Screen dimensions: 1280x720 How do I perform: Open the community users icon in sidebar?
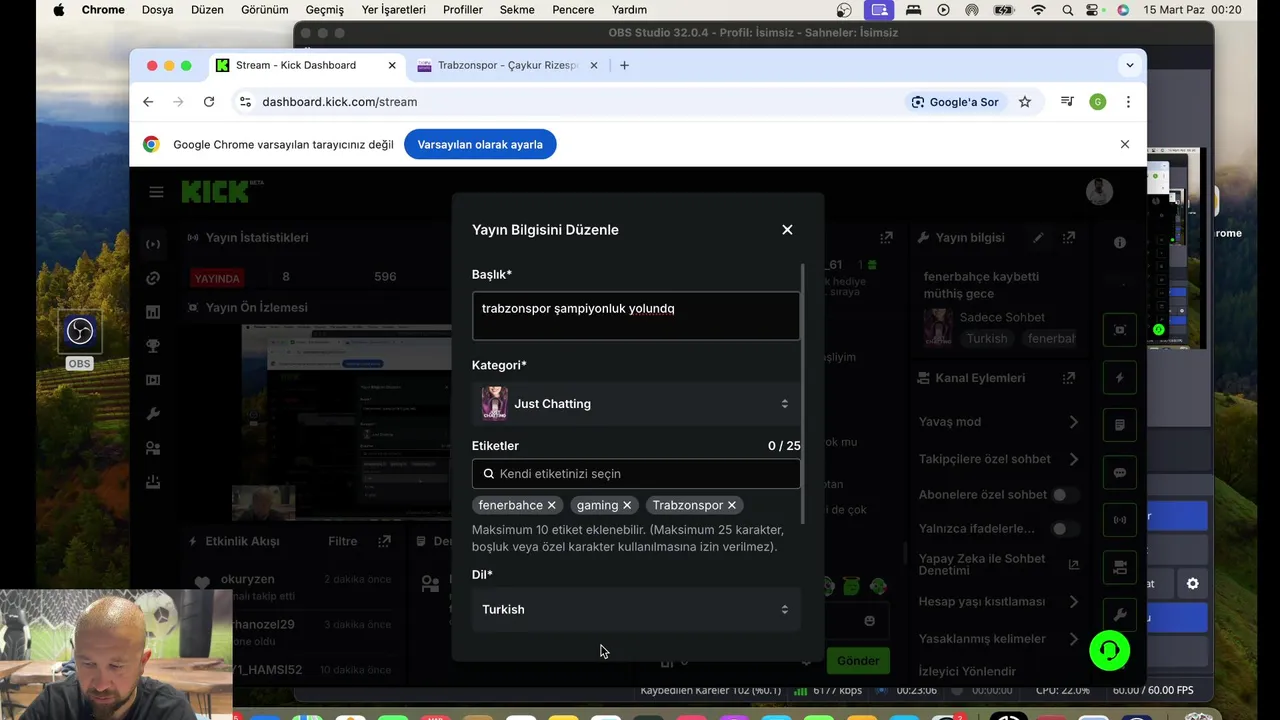pos(153,448)
